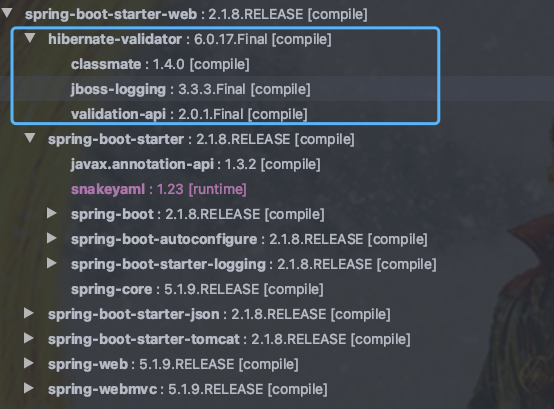Select jboss-logging 3.3.3.Final entry
The height and width of the screenshot is (409, 554).
tap(190, 89)
